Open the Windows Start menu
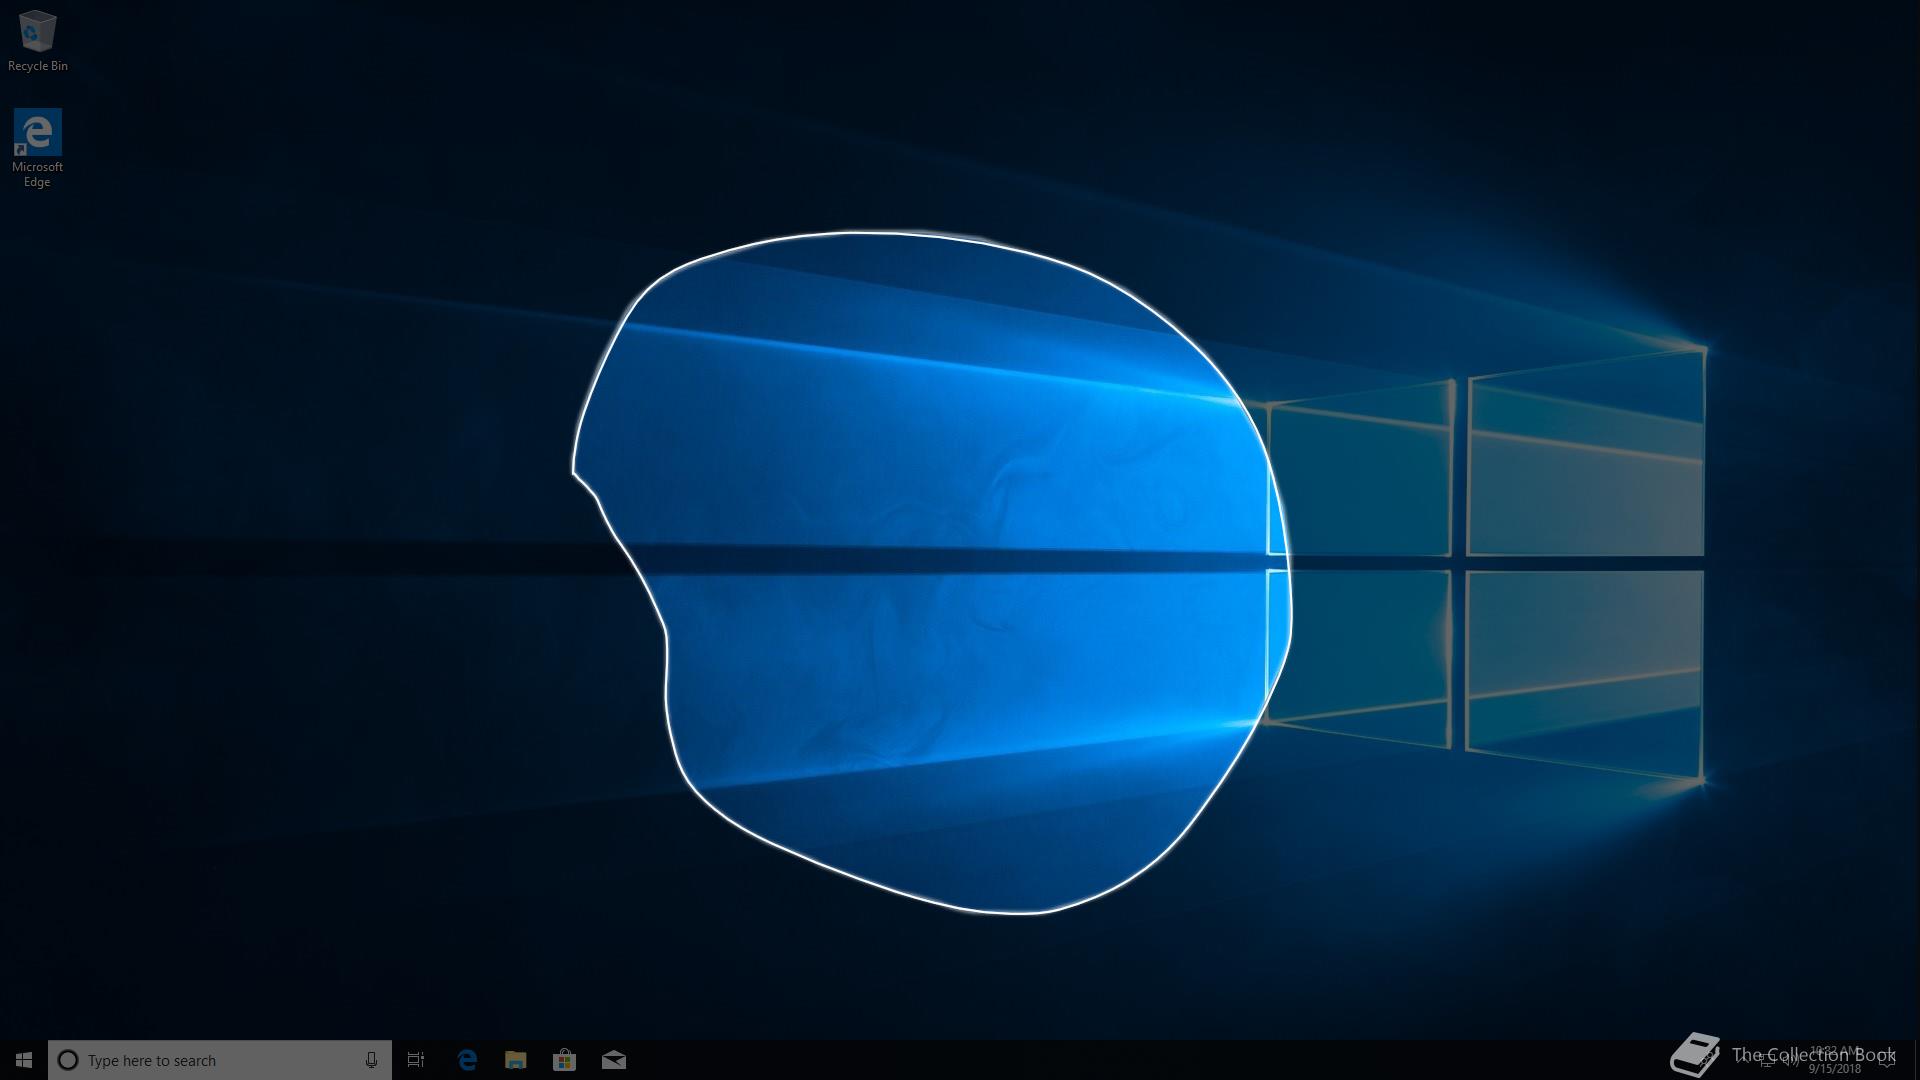This screenshot has width=1920, height=1080. pyautogui.click(x=24, y=1060)
